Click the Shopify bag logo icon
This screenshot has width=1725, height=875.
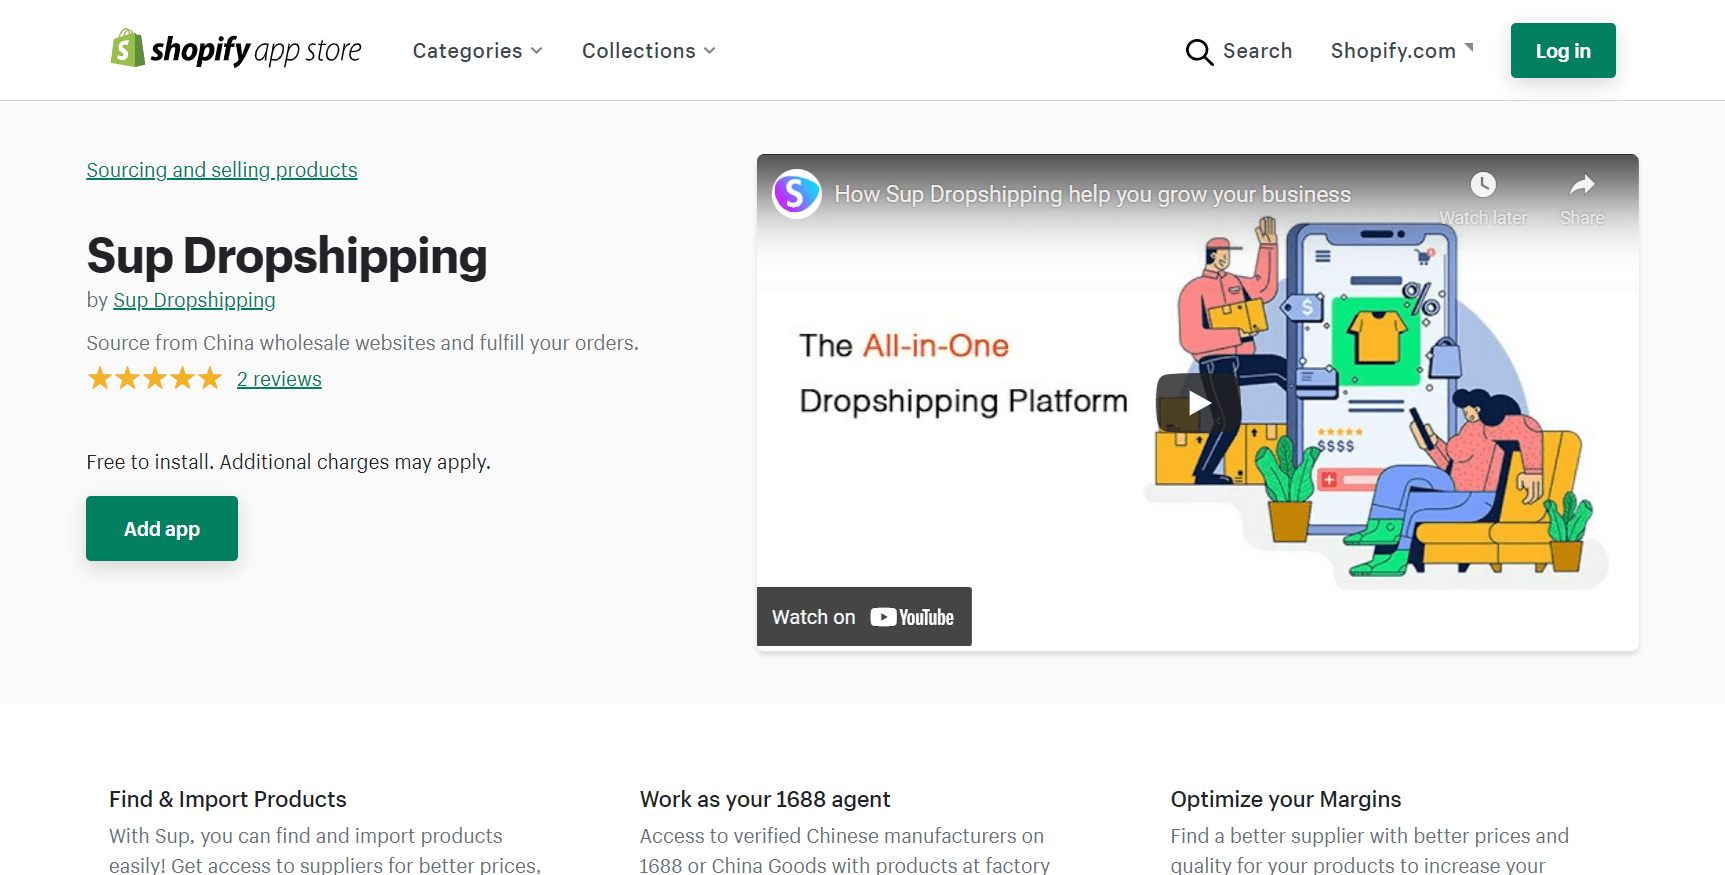tap(127, 48)
